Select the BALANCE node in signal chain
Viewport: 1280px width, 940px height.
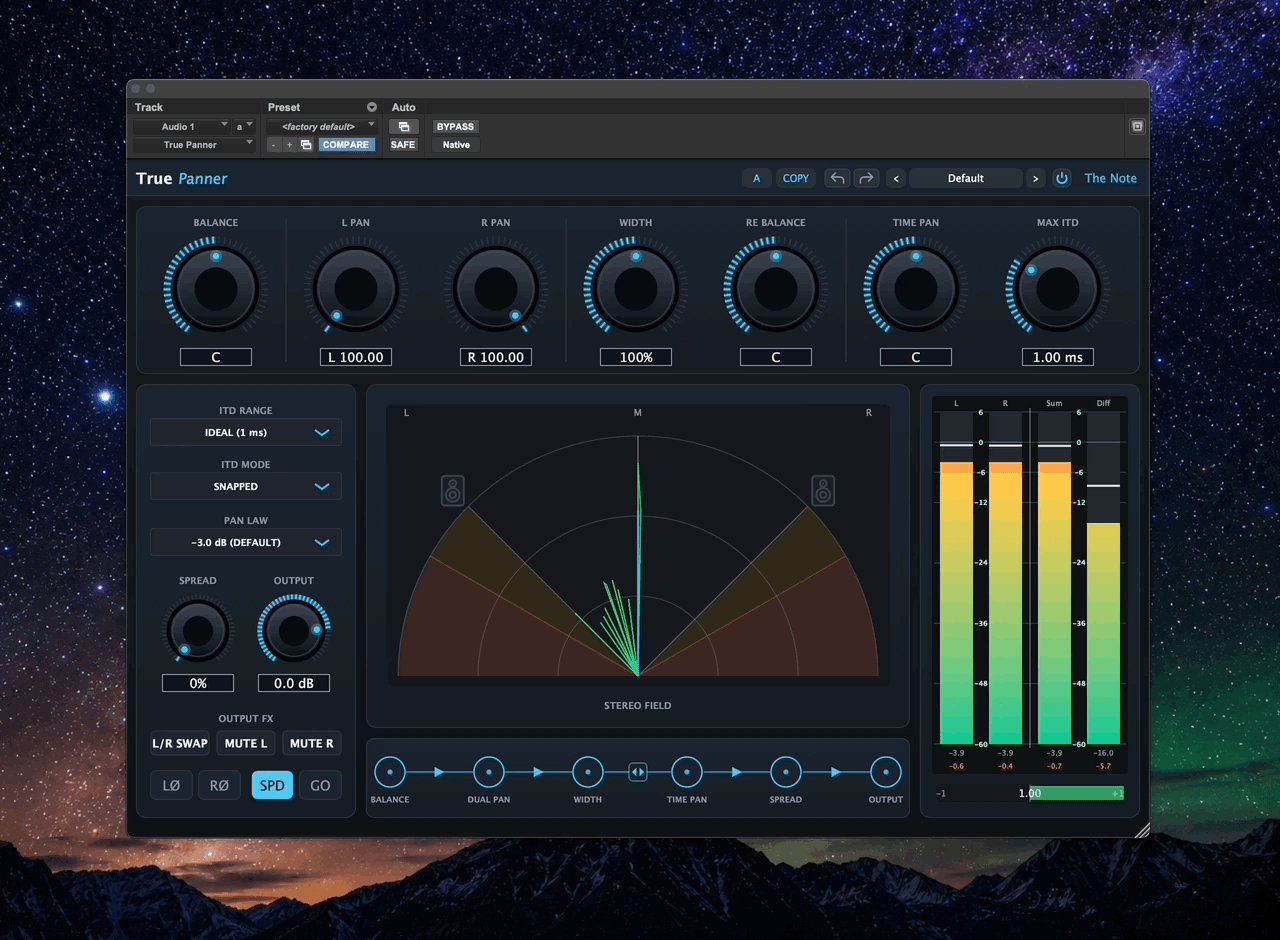click(x=390, y=772)
